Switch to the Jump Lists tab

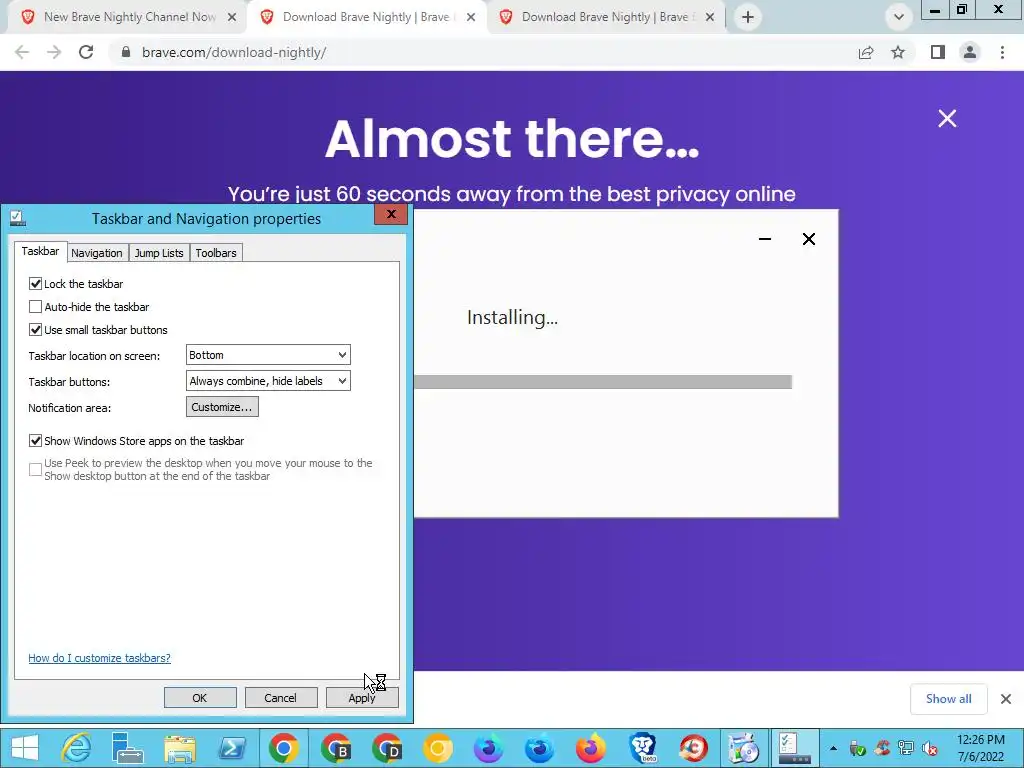point(159,253)
